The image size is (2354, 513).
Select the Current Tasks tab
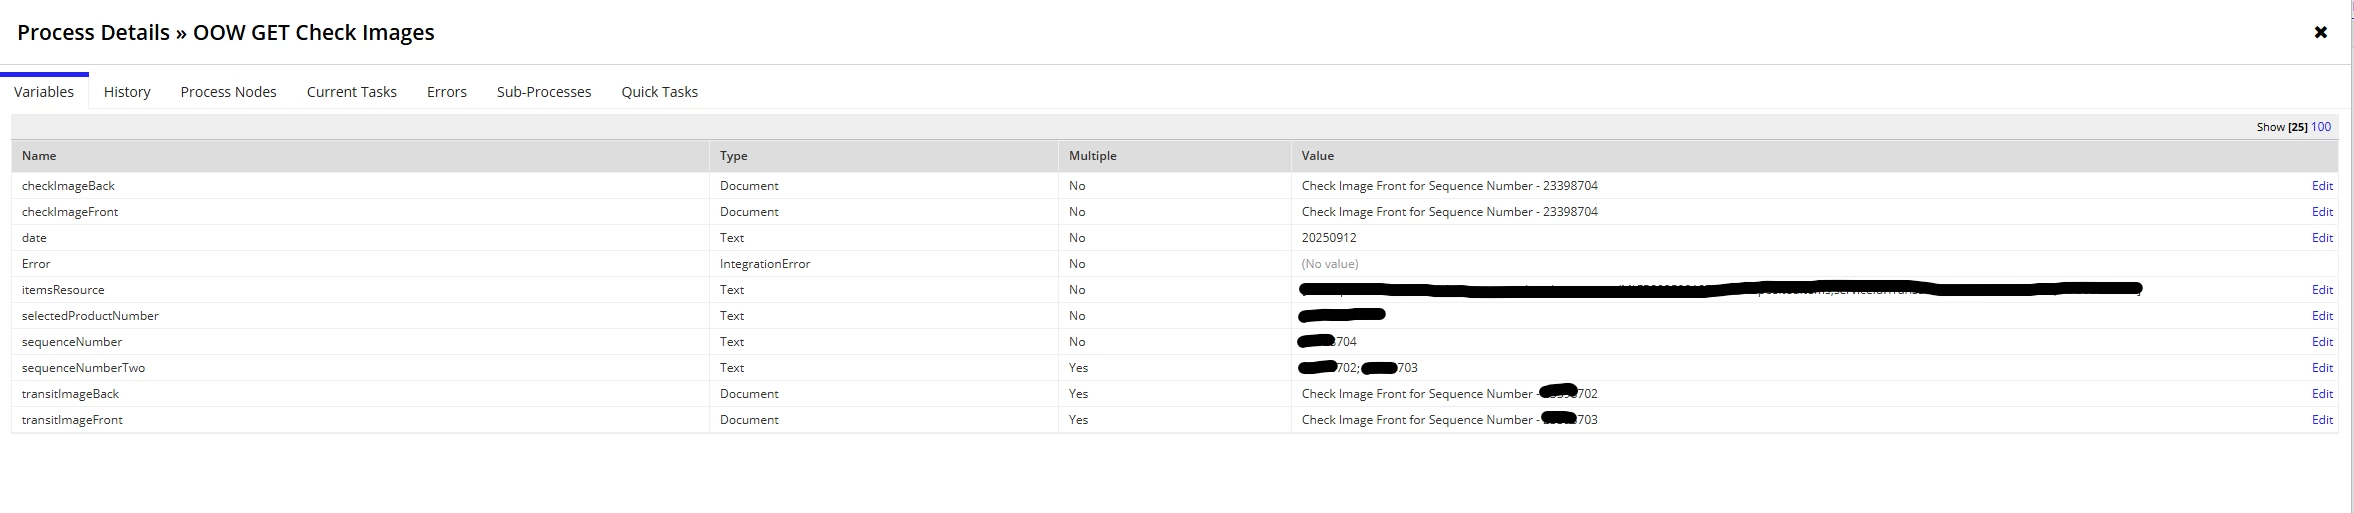coord(352,91)
